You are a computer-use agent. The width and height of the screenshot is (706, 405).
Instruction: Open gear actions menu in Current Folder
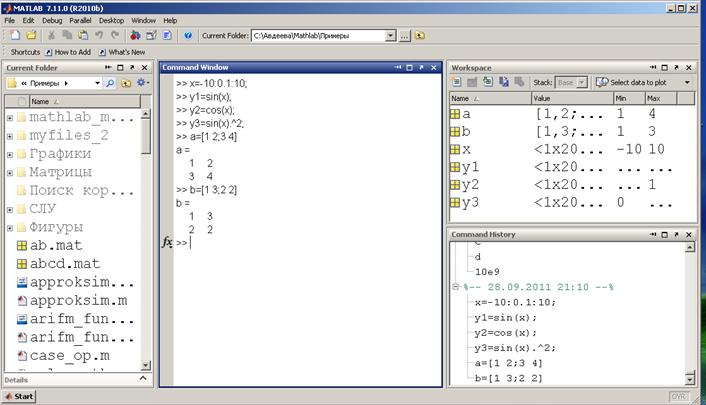point(143,82)
